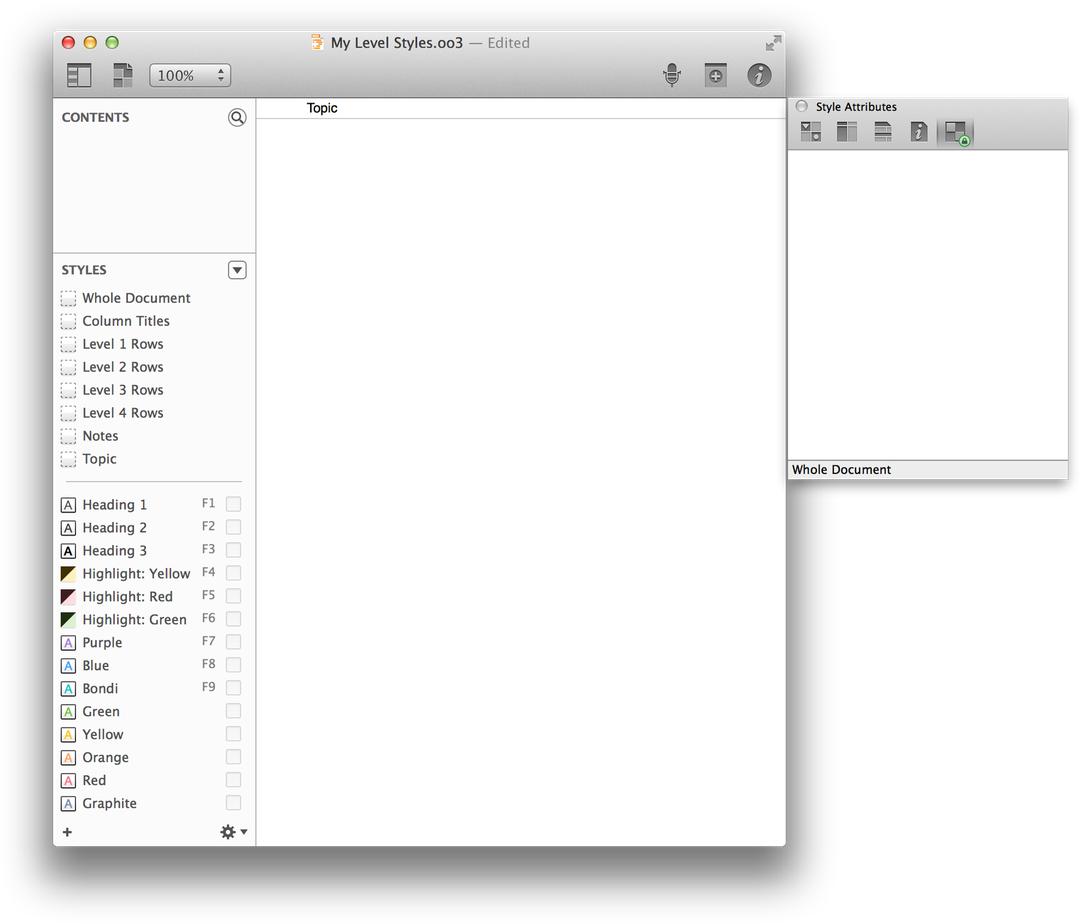Click the Graphite style icon

coord(68,804)
